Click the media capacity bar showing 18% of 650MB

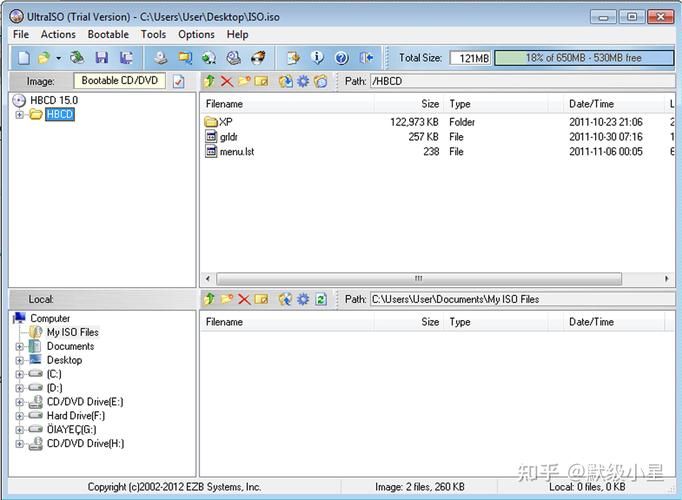point(584,58)
